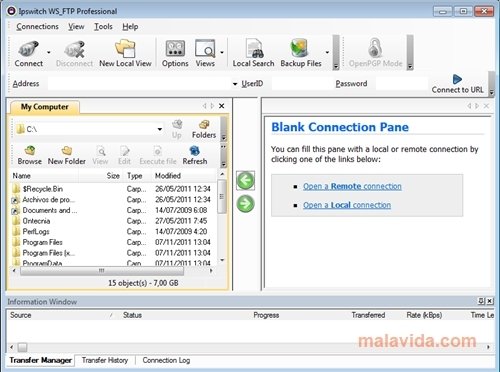
Task: Expand the Backup Files dropdown arrow
Action: (x=327, y=52)
